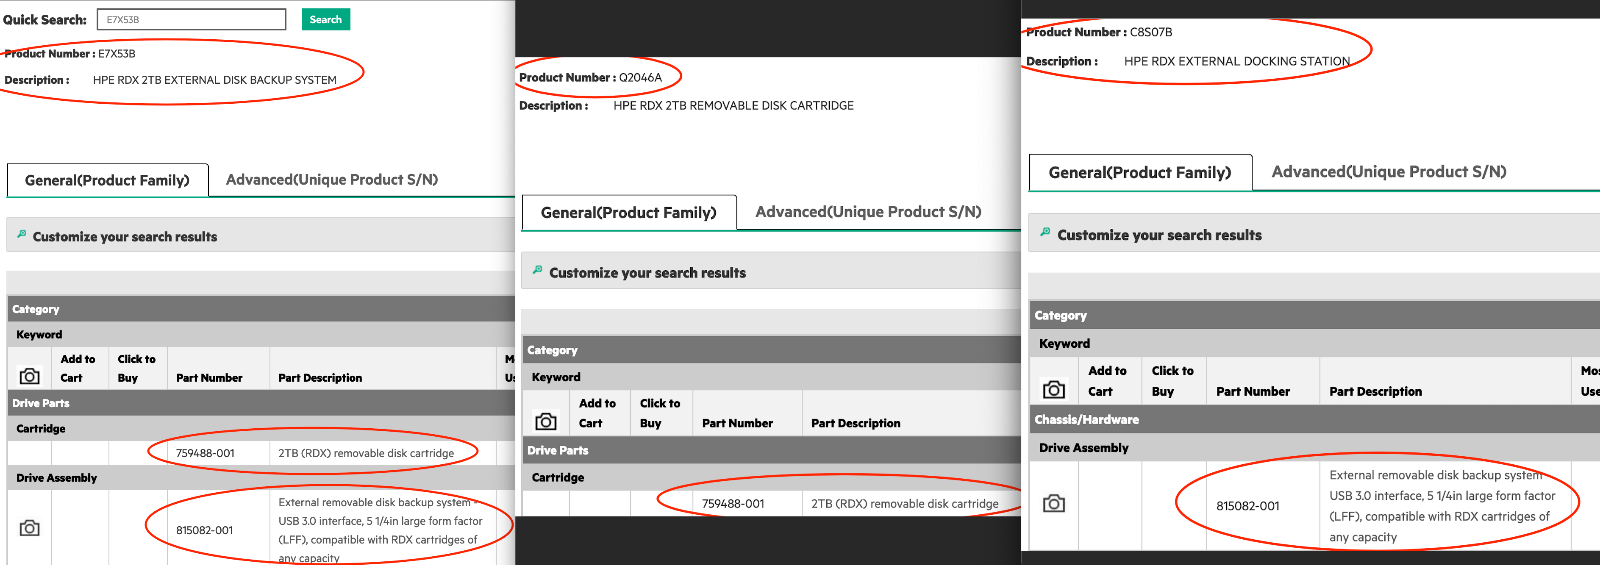This screenshot has height=565, width=1600.
Task: Click 'HPE RDX 2TB EXTERNAL DISK BACKUP SYSTEM' description
Action: (x=215, y=80)
